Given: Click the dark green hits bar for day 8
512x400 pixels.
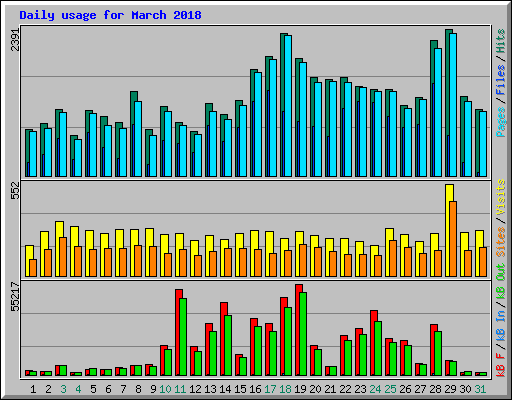Looking at the screenshot, I should tap(132, 134).
